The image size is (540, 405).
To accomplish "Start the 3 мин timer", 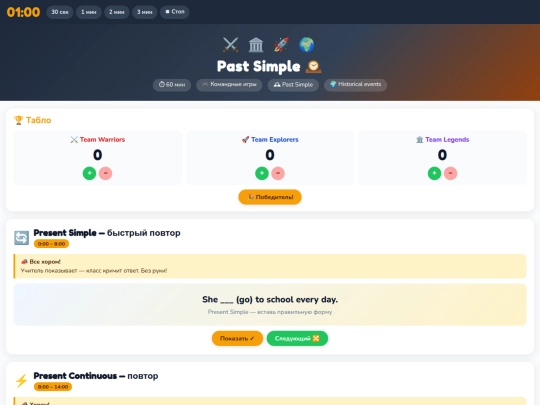I will 144,12.
